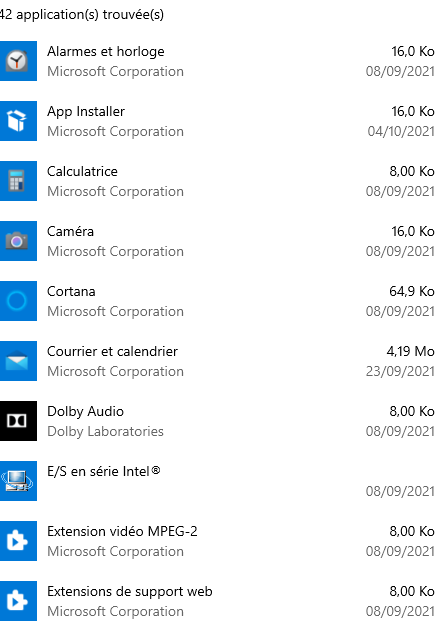Image resolution: width=442 pixels, height=640 pixels.
Task: Click the Calculatrice calculator icon
Action: point(18,181)
